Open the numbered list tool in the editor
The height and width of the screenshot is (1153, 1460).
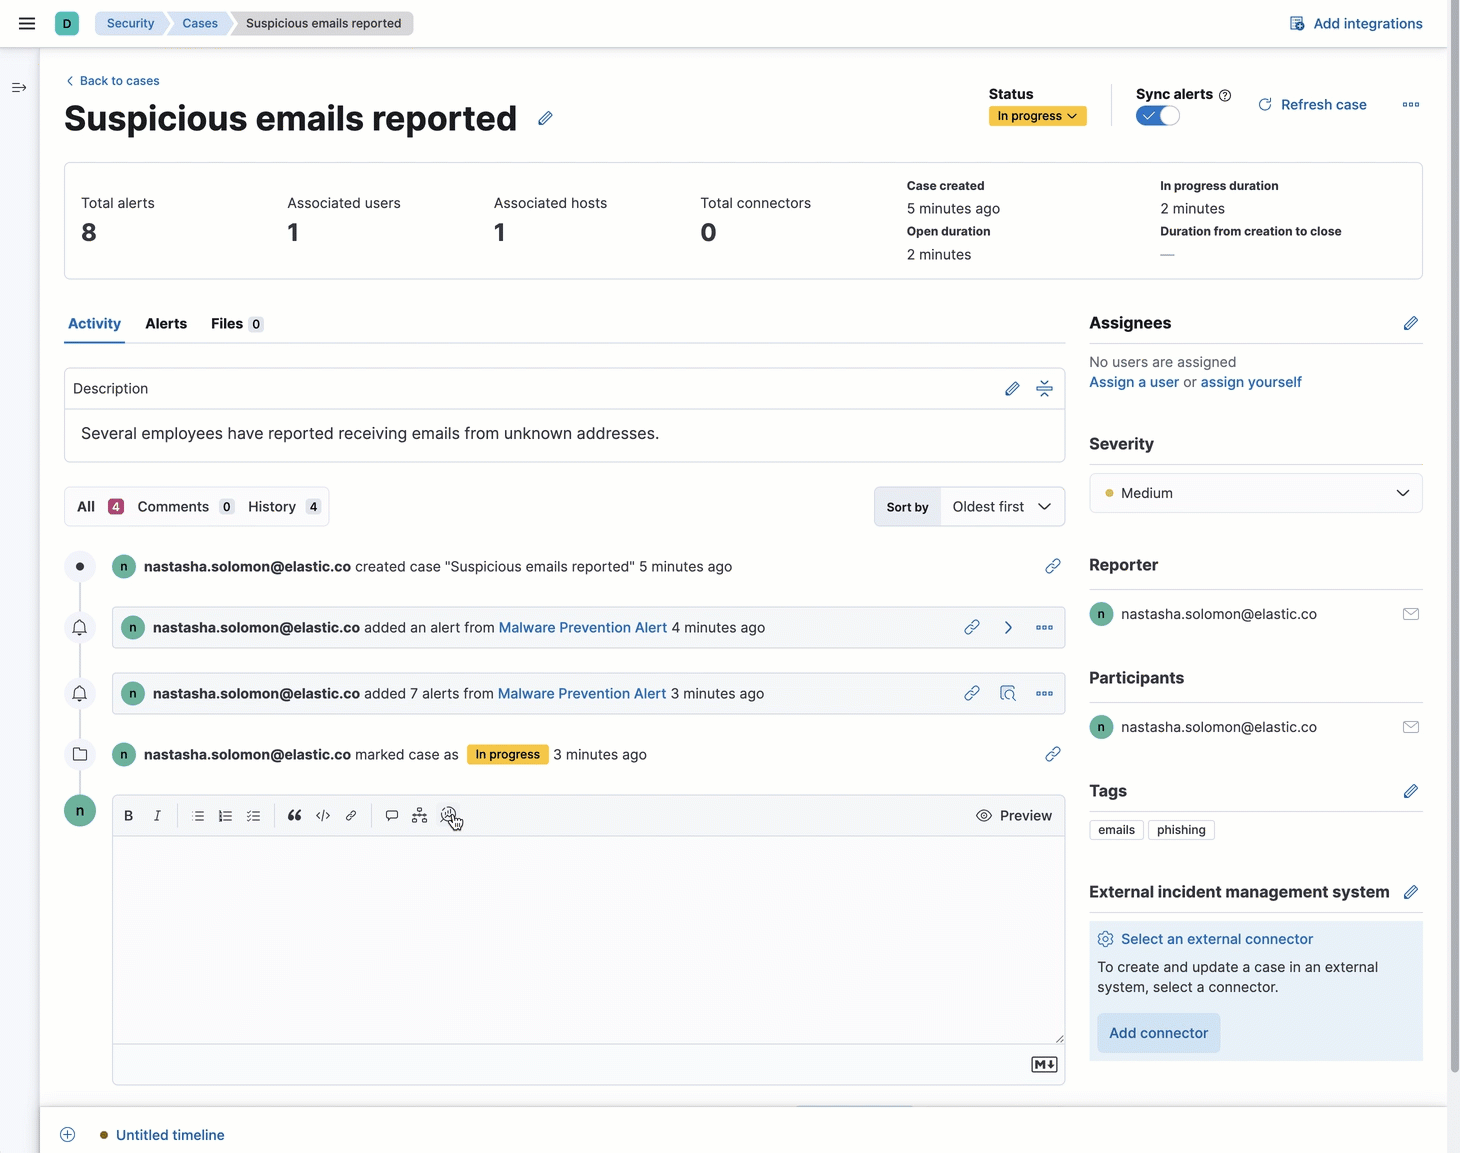click(x=225, y=815)
